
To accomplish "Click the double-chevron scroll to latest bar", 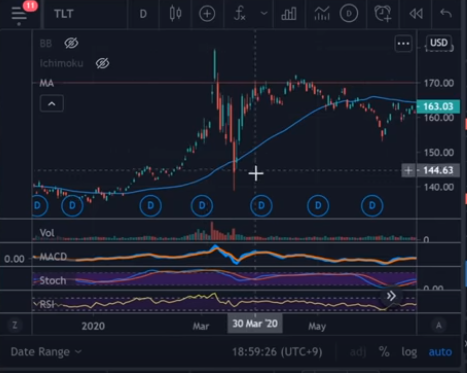I will pyautogui.click(x=391, y=296).
